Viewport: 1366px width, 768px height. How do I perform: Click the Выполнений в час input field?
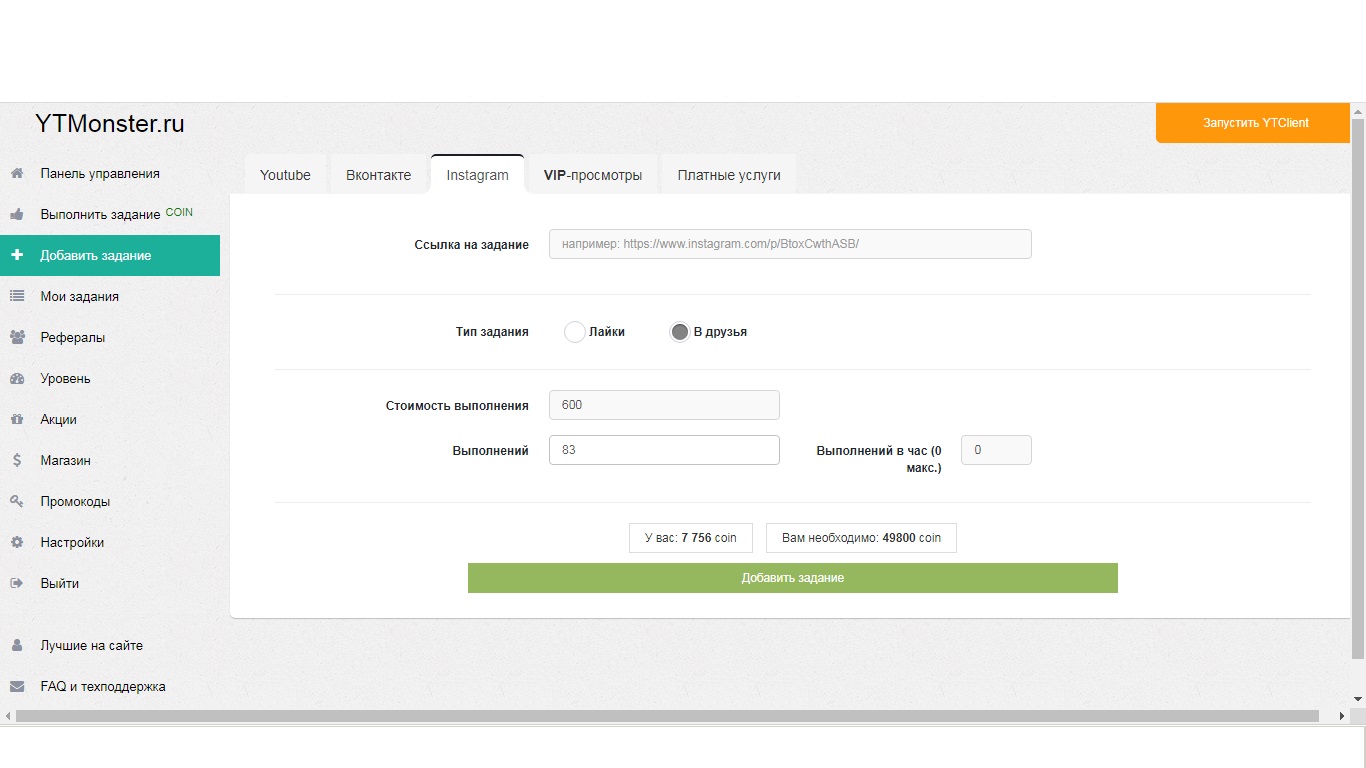click(x=996, y=450)
